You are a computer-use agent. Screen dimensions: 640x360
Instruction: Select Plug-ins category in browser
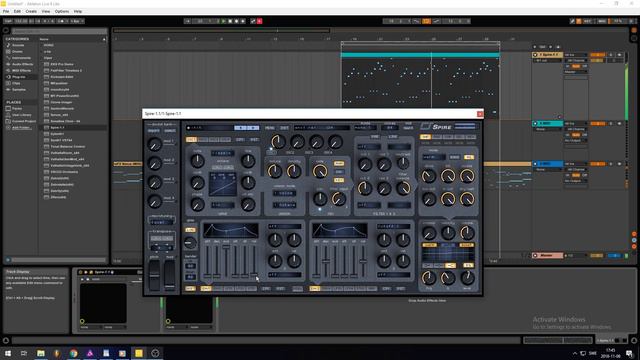click(19, 77)
